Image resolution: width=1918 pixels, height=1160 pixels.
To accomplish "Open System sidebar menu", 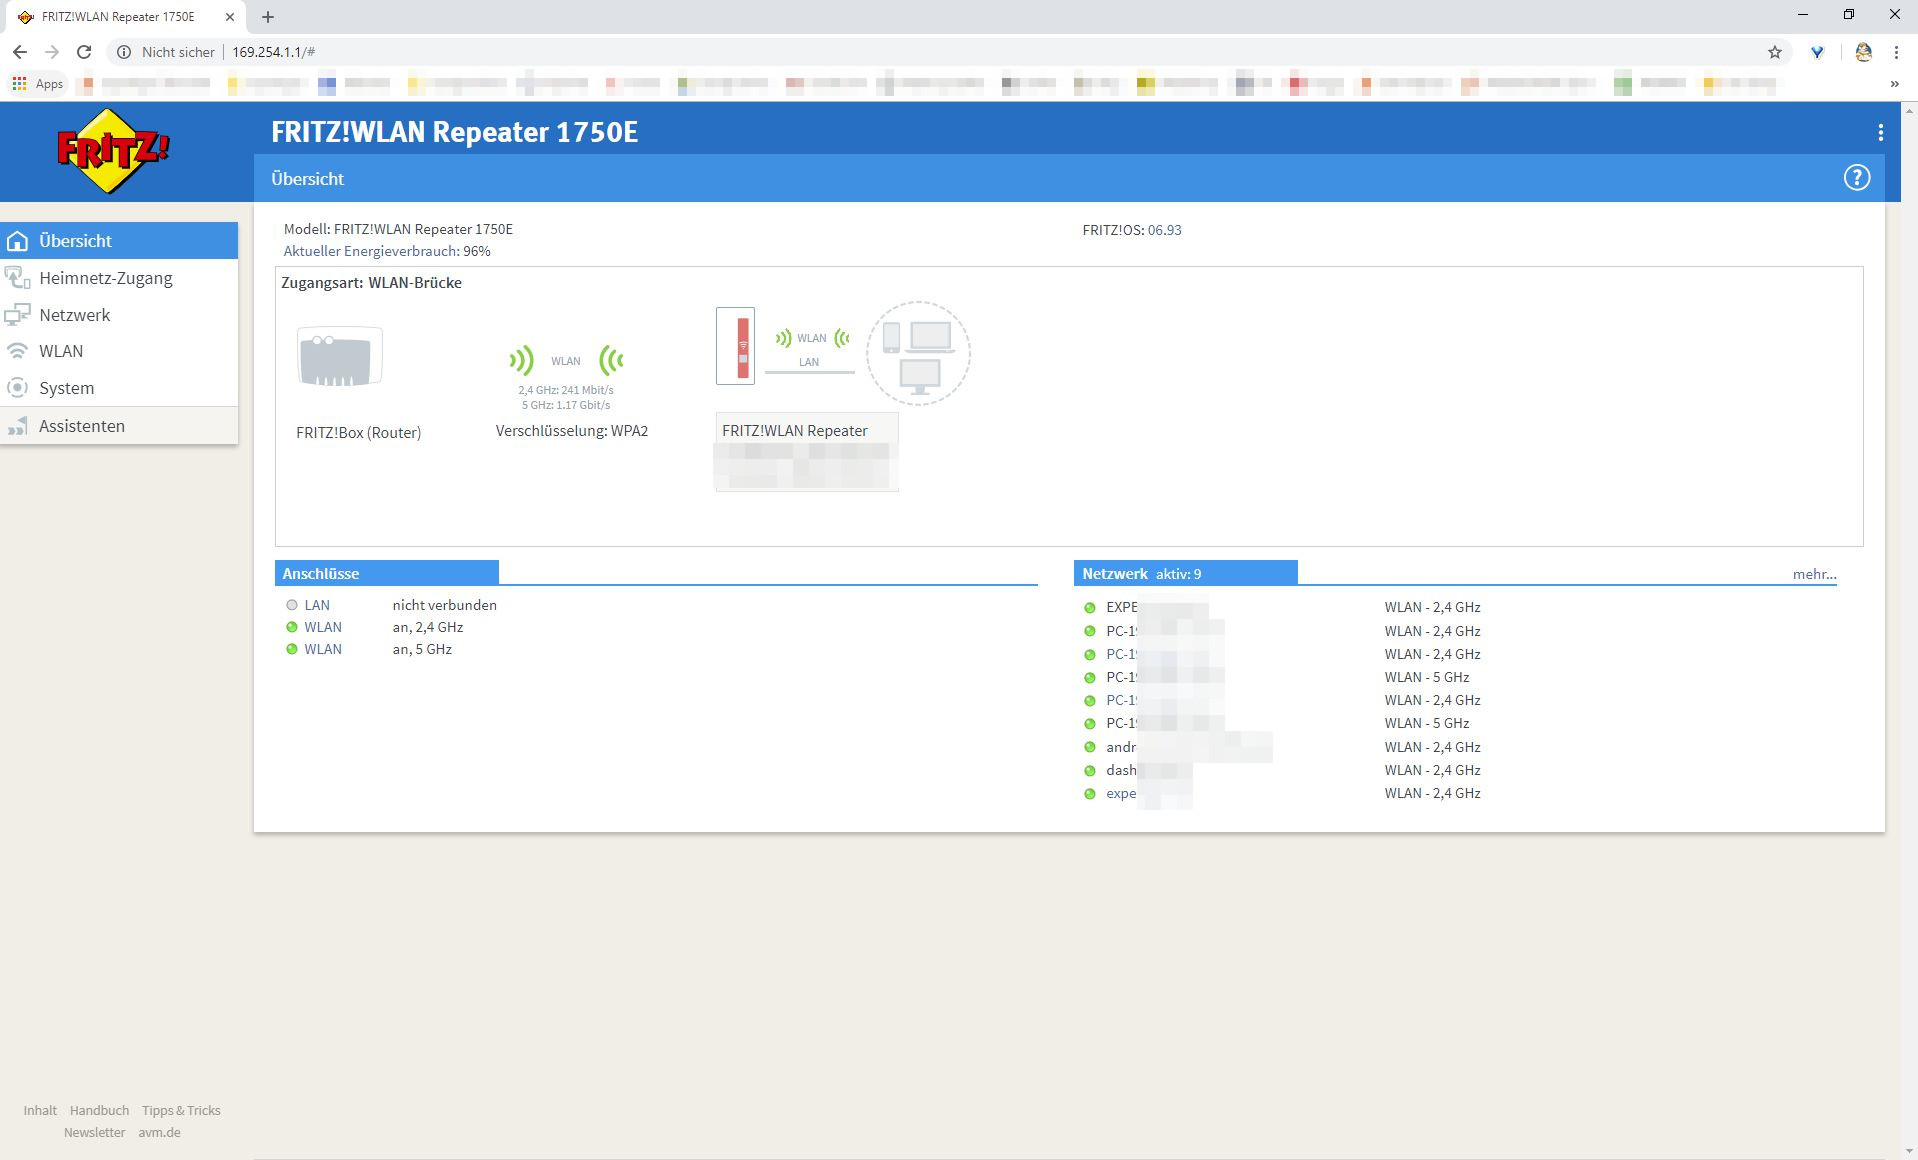I will tap(119, 388).
